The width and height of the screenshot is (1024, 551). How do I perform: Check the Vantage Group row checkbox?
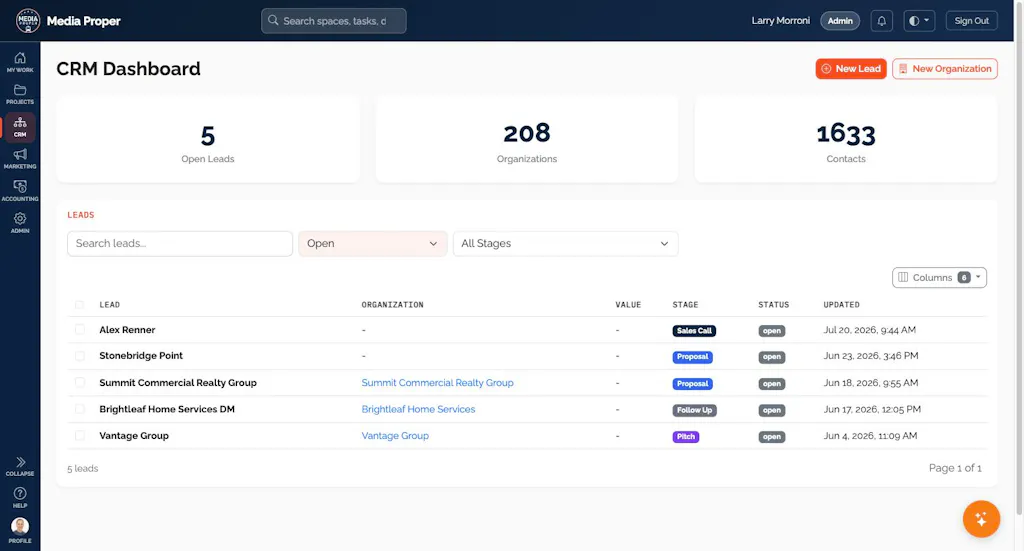(80, 435)
